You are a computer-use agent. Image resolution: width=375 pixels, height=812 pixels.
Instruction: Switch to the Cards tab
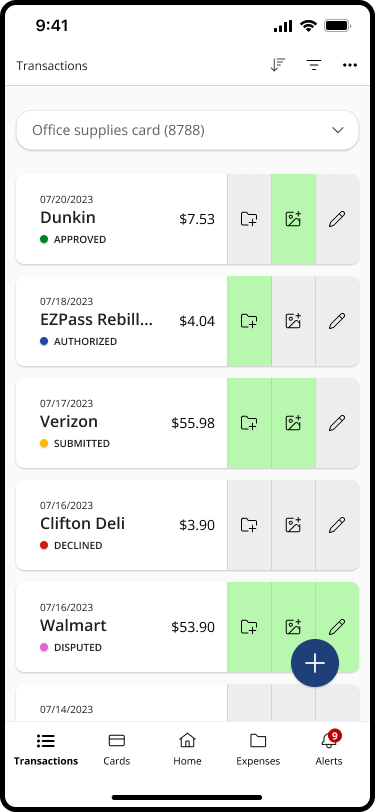click(x=117, y=750)
